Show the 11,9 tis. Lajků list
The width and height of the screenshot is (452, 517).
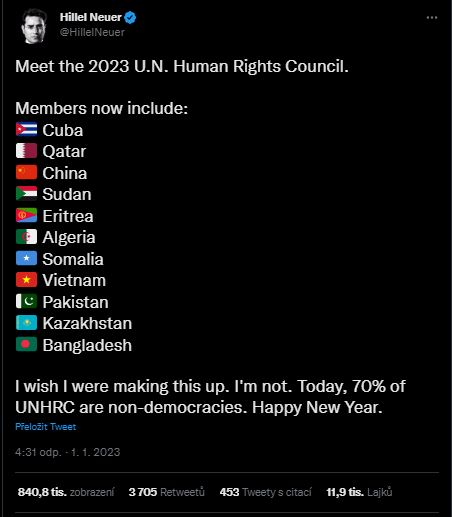359,492
